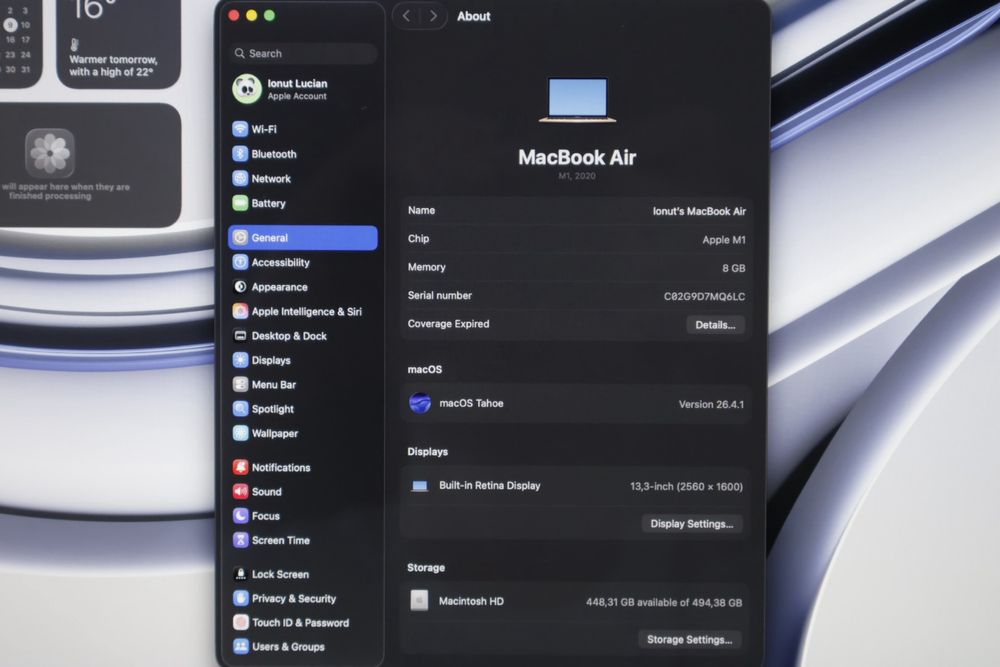Open Privacy & Security hand icon

tap(240, 598)
